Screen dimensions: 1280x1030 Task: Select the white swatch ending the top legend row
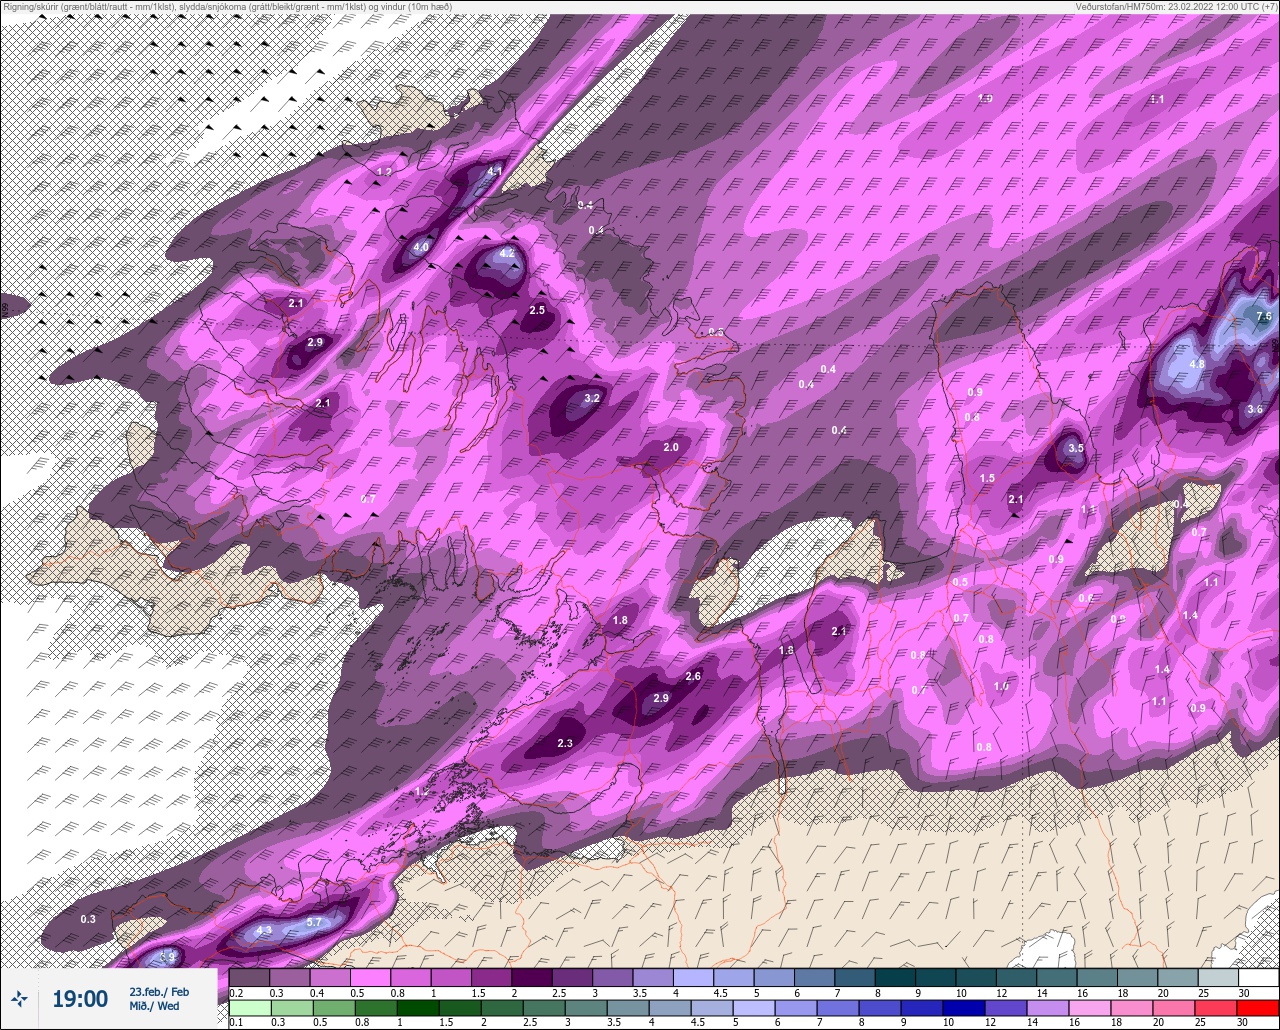tap(1258, 978)
